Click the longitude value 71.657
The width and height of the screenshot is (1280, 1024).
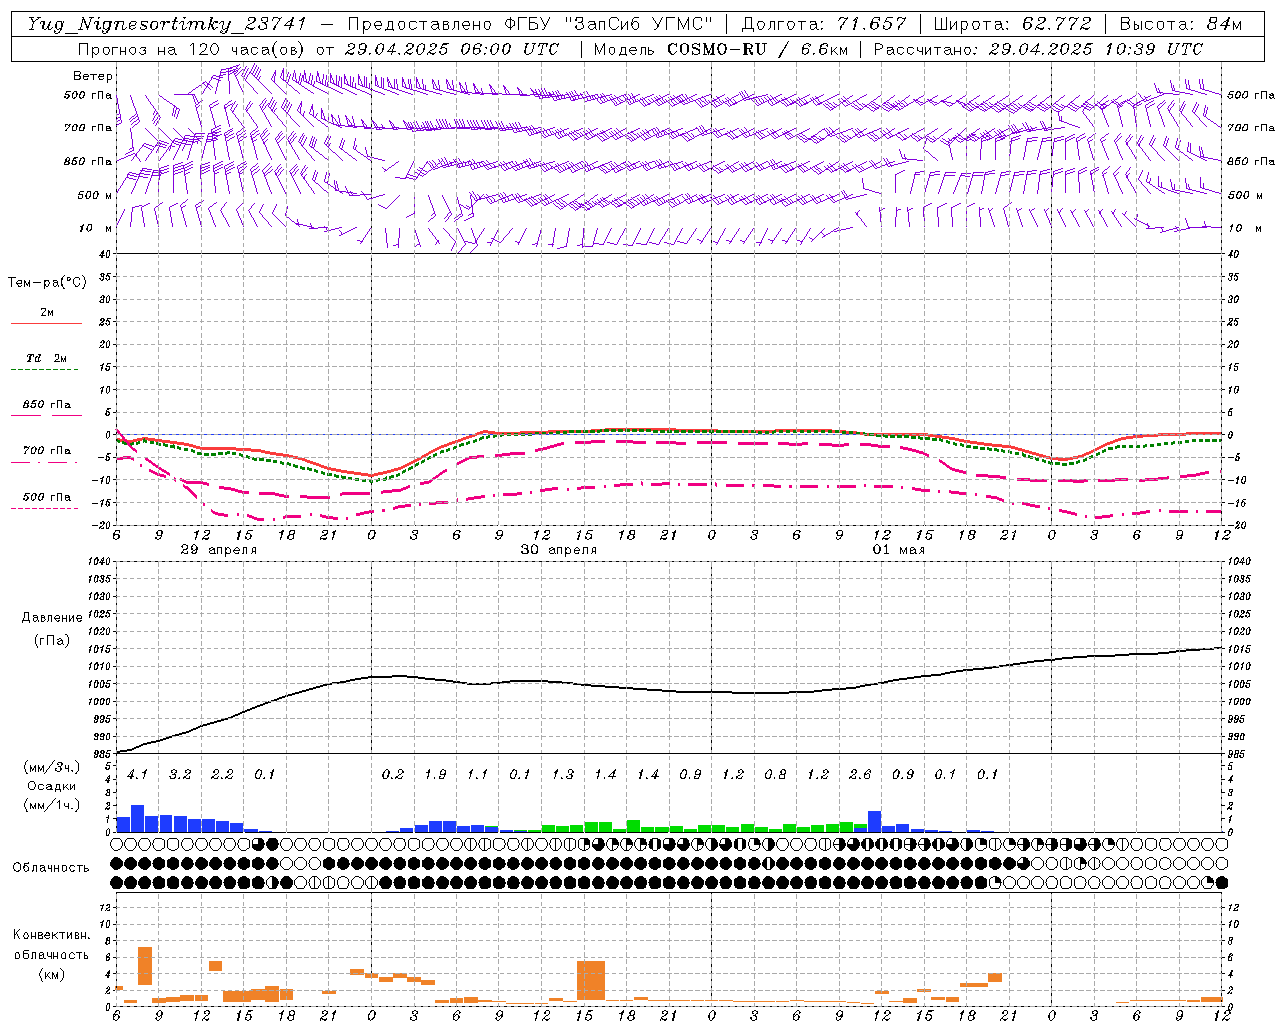(871, 24)
